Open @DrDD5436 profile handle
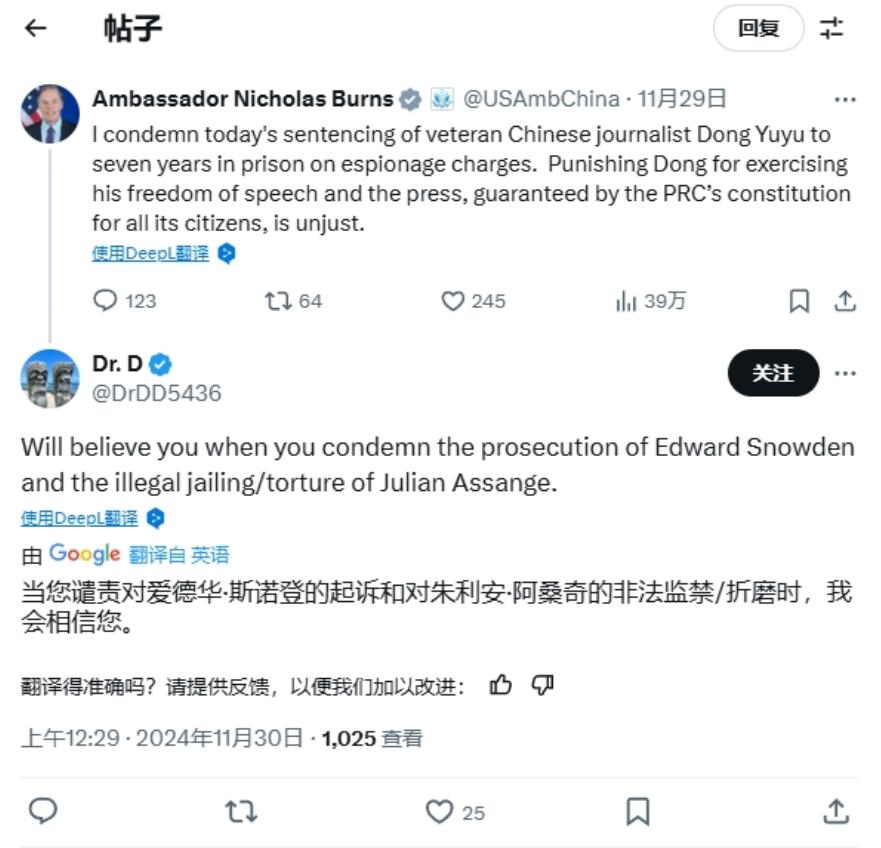The height and width of the screenshot is (848, 881). pyautogui.click(x=157, y=393)
